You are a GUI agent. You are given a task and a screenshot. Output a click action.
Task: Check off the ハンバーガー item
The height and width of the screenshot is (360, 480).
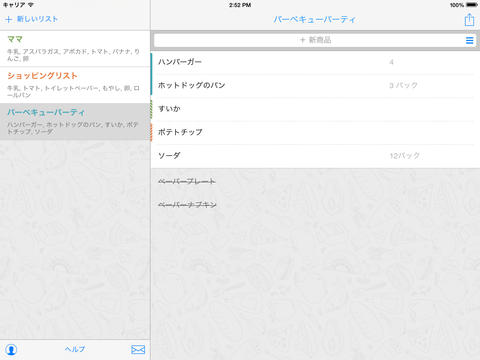coord(315,62)
